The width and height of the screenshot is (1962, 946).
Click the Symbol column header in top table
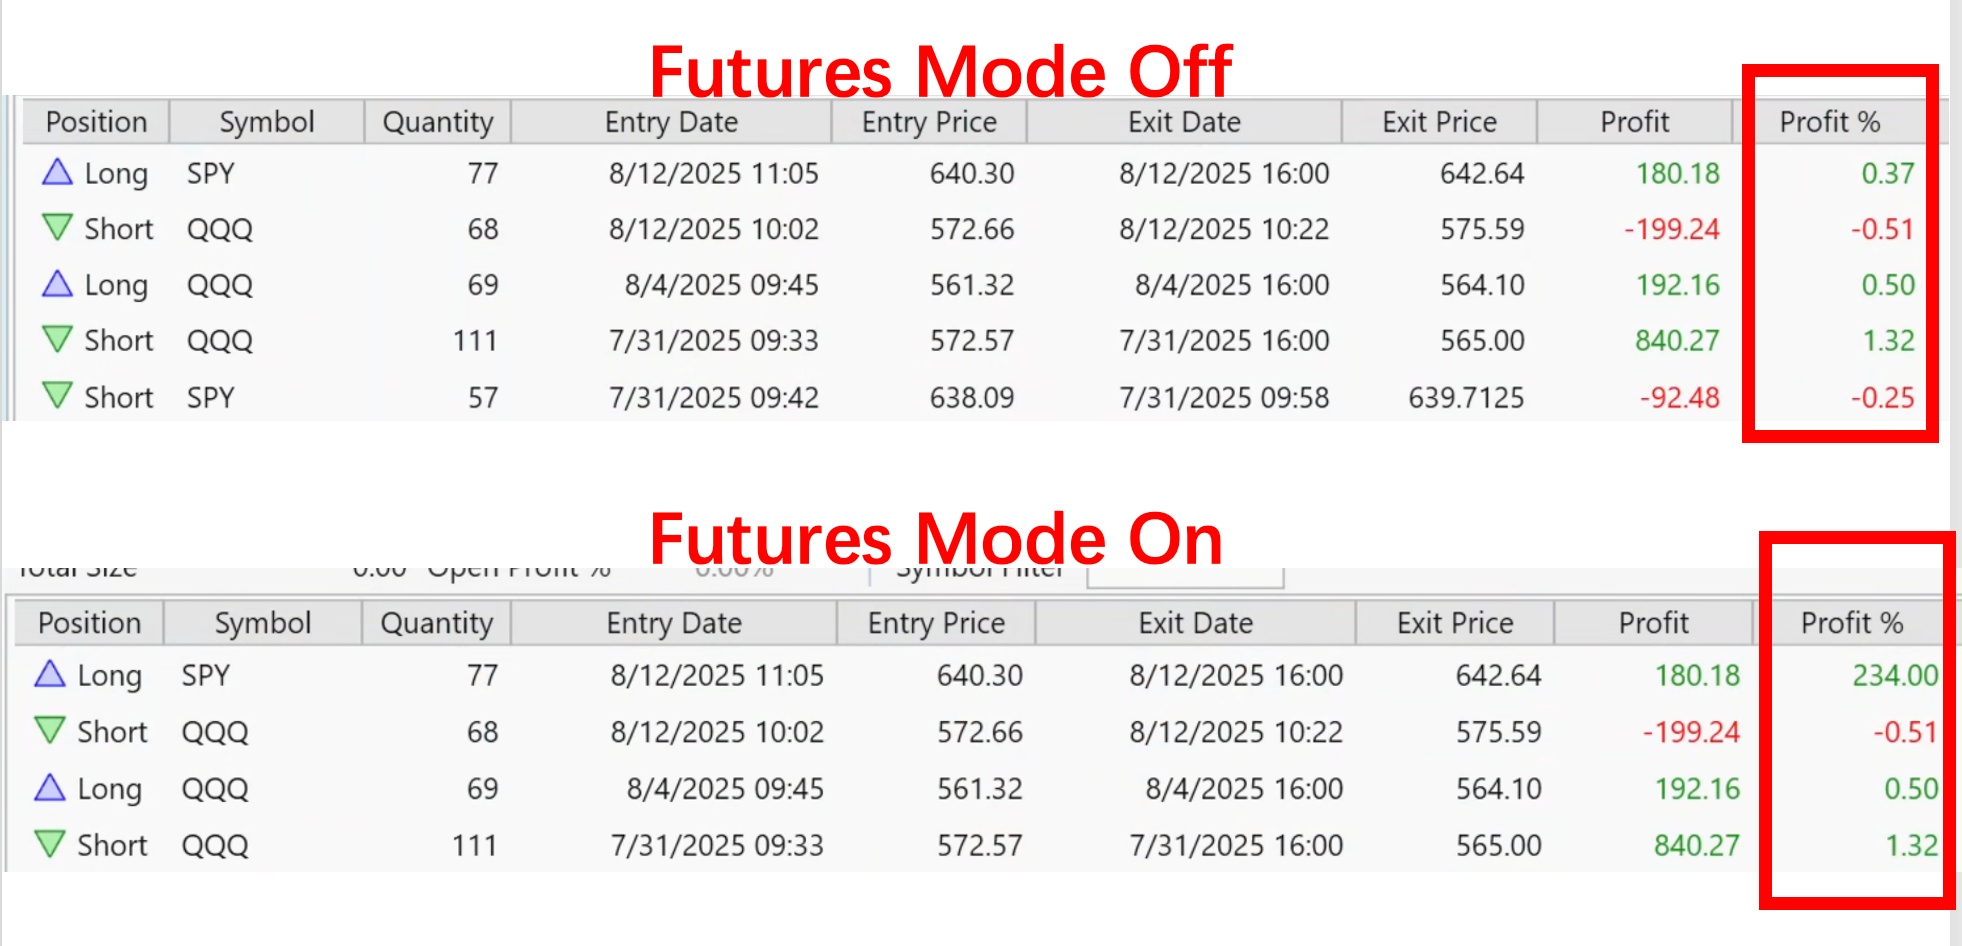pos(266,122)
